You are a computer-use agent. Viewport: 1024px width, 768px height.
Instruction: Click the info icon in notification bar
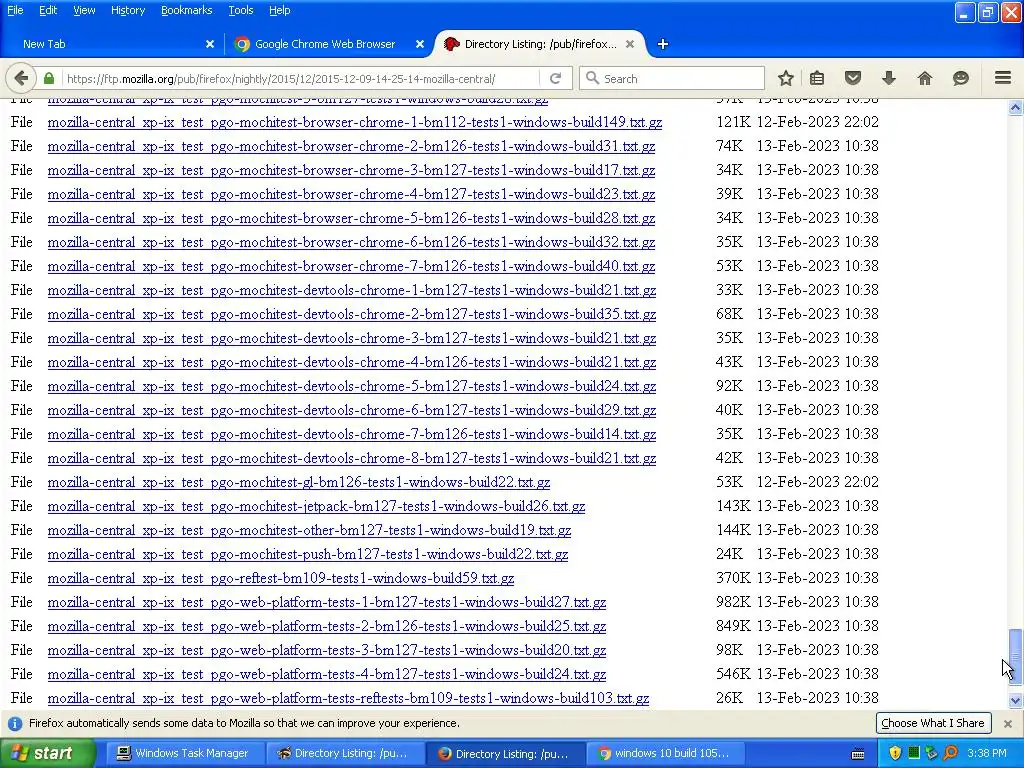pos(15,724)
